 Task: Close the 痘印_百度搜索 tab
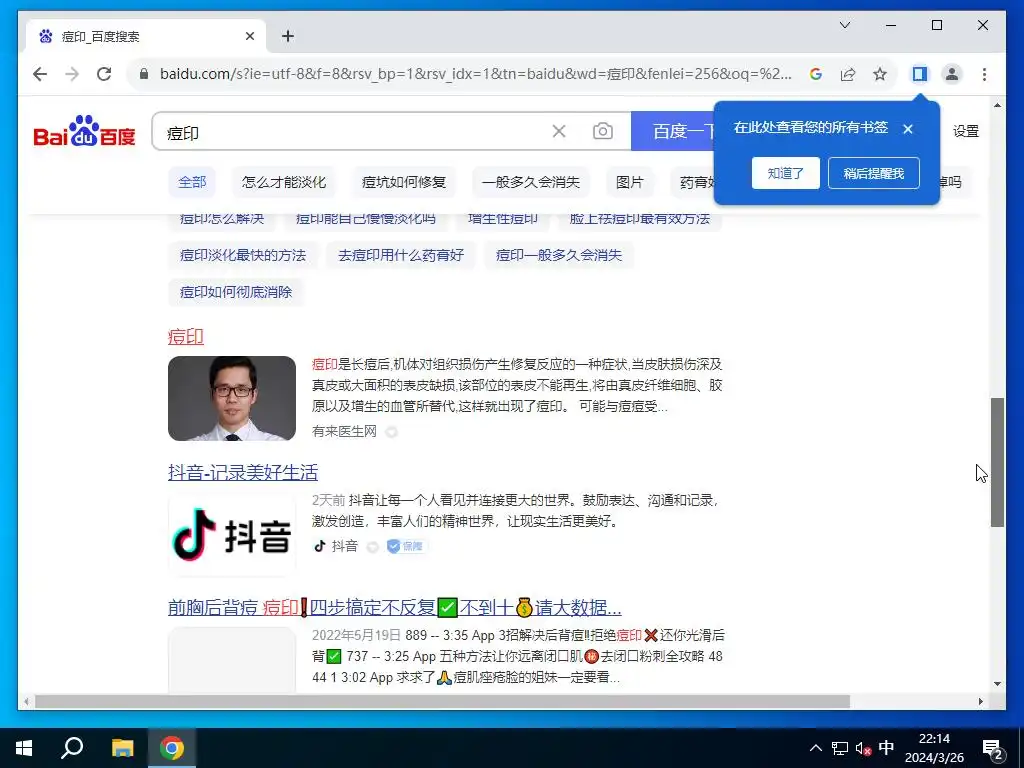tap(249, 36)
